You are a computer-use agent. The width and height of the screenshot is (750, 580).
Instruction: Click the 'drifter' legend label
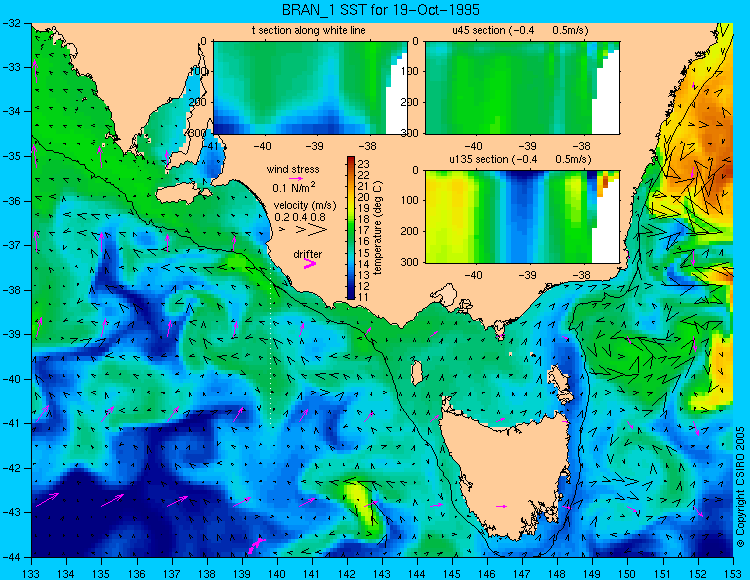[x=308, y=254]
